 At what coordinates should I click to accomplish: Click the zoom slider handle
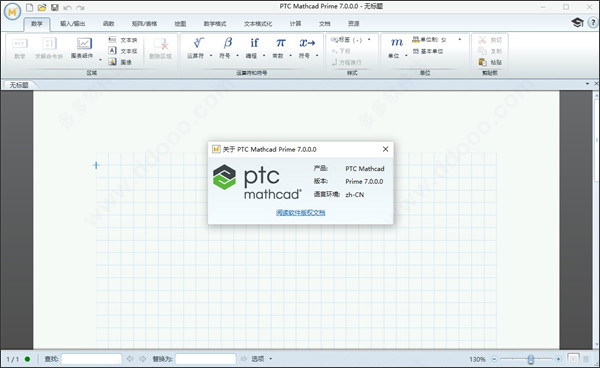pos(531,359)
